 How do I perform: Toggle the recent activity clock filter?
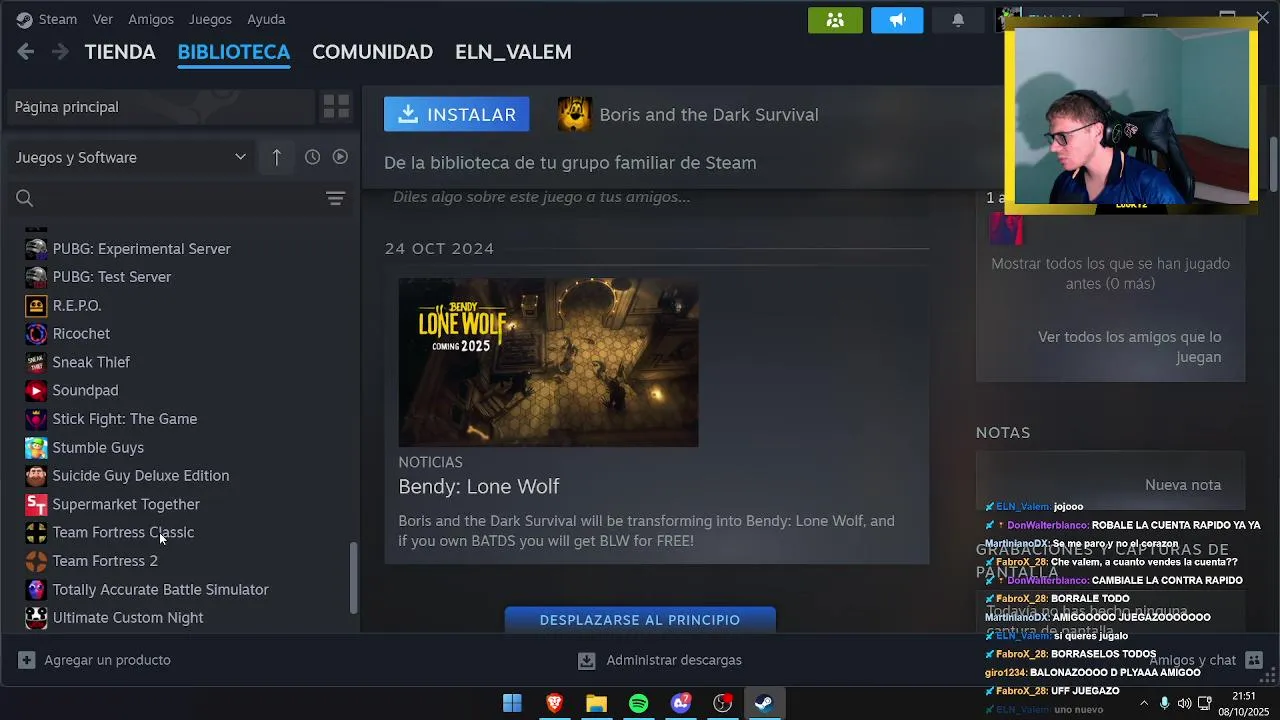pyautogui.click(x=312, y=157)
